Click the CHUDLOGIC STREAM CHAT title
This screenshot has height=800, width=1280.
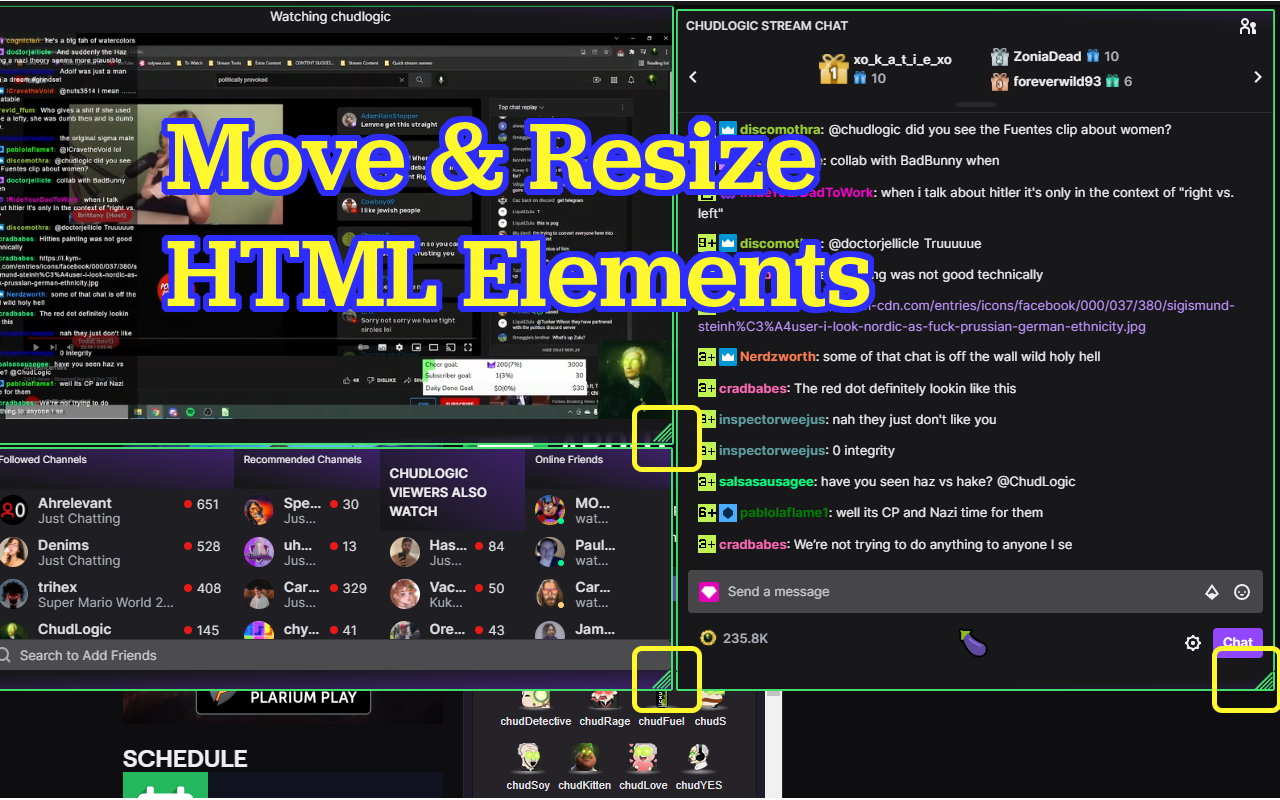point(767,26)
